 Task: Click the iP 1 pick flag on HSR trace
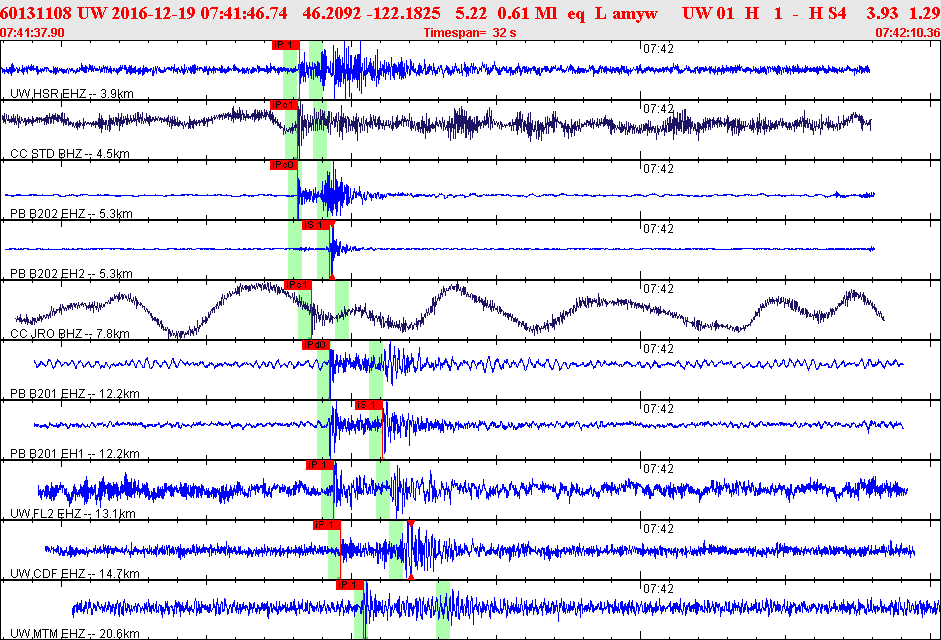[286, 45]
